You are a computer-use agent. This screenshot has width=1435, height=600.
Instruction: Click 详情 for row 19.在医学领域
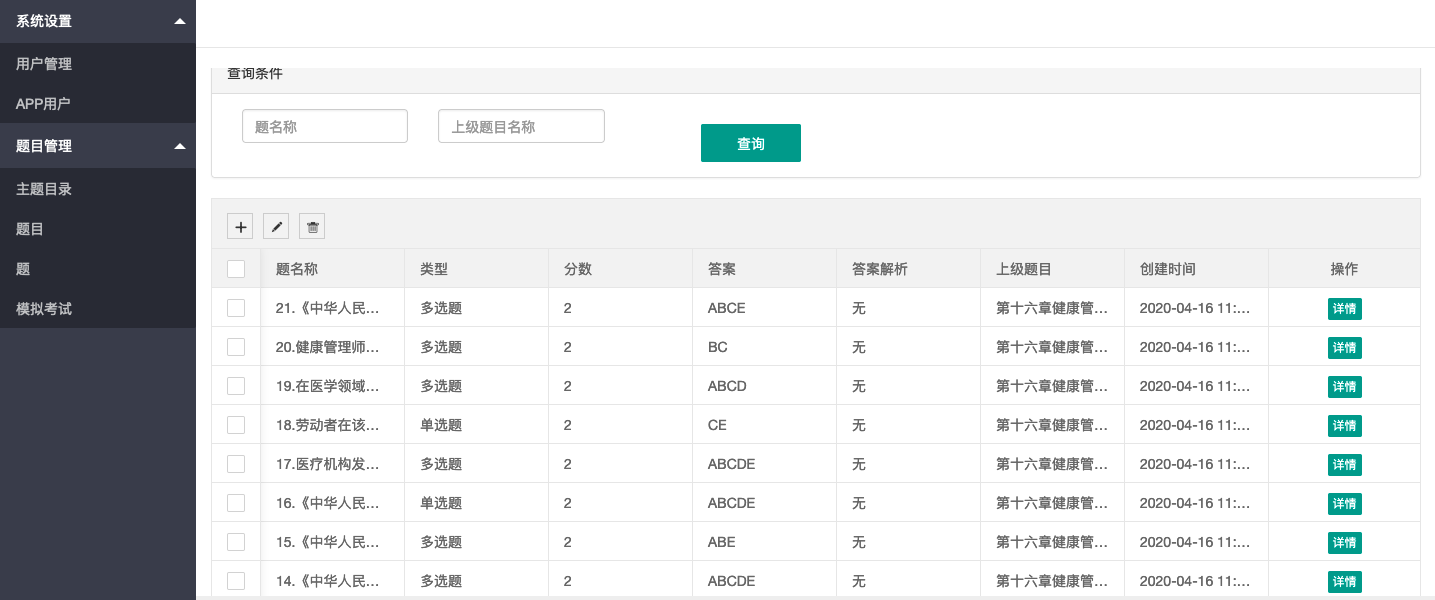1344,386
